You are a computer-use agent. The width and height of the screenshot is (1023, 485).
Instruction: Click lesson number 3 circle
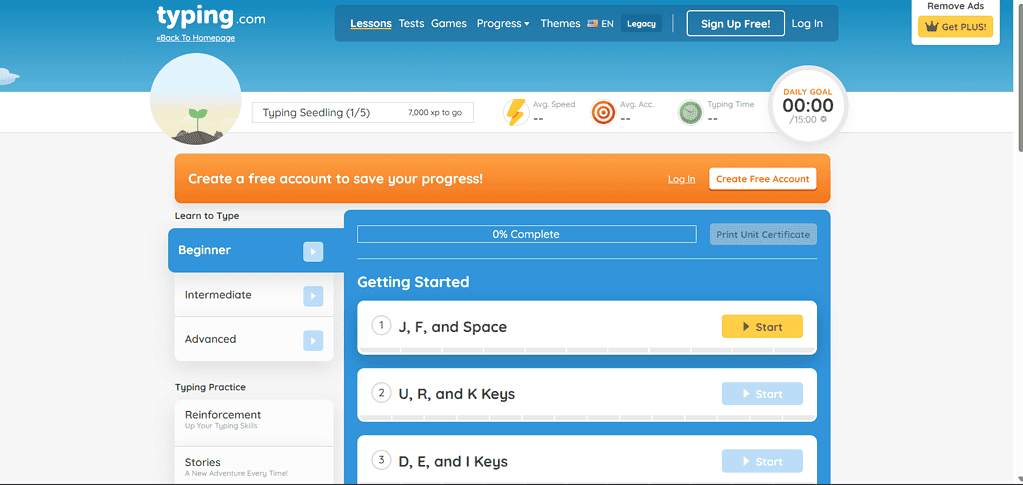tap(381, 460)
